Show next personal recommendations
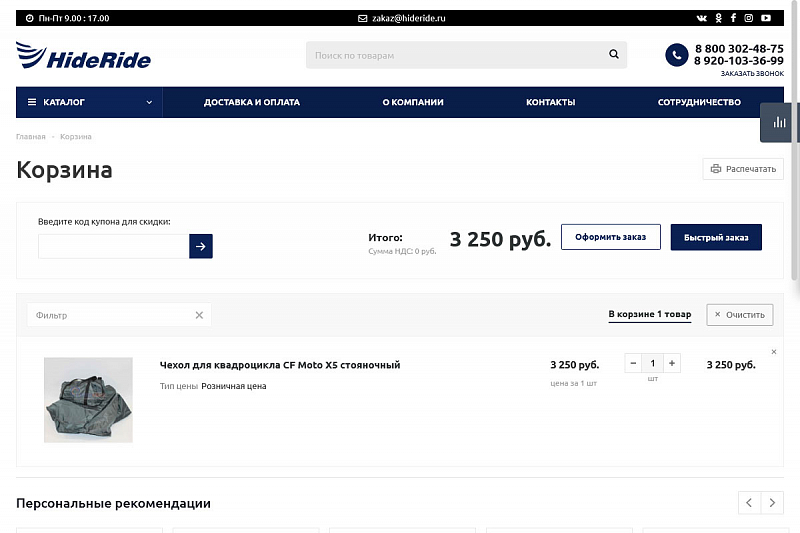800x533 pixels. coord(772,503)
